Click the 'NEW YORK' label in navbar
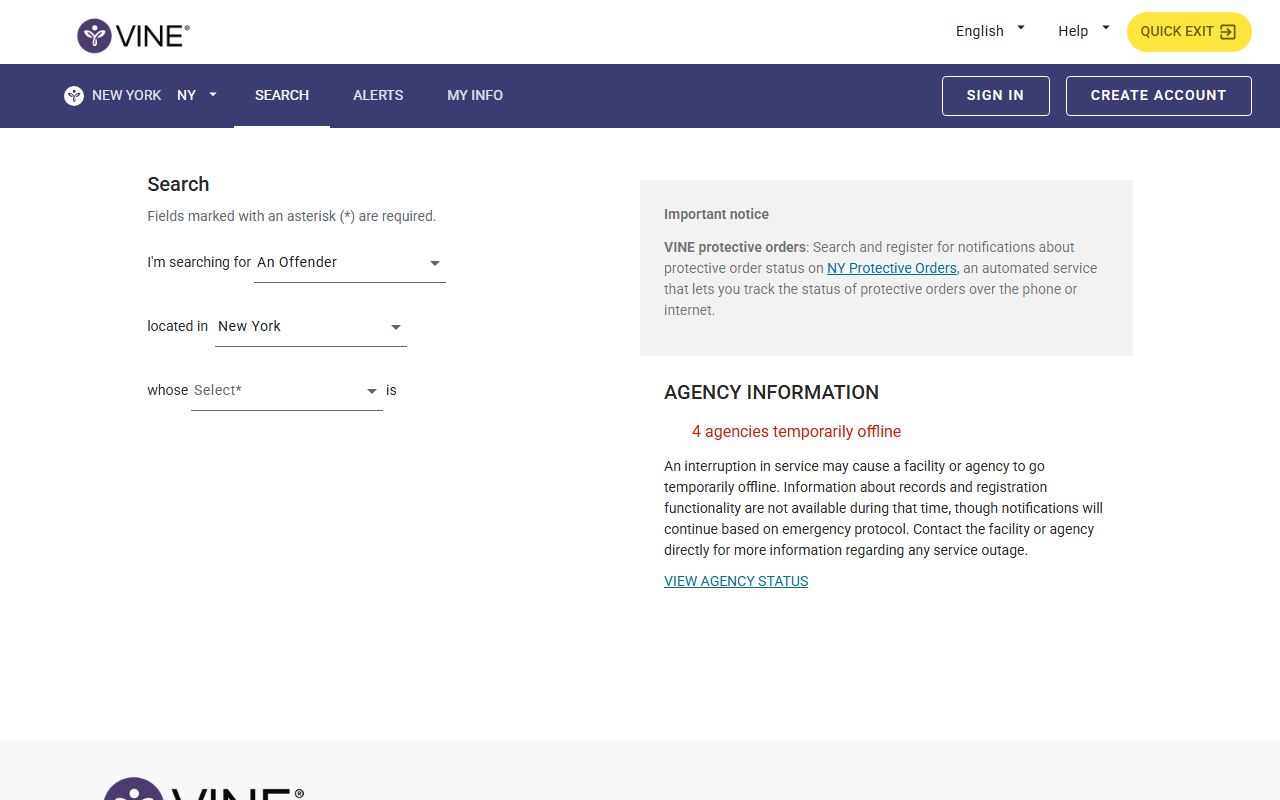 (127, 96)
